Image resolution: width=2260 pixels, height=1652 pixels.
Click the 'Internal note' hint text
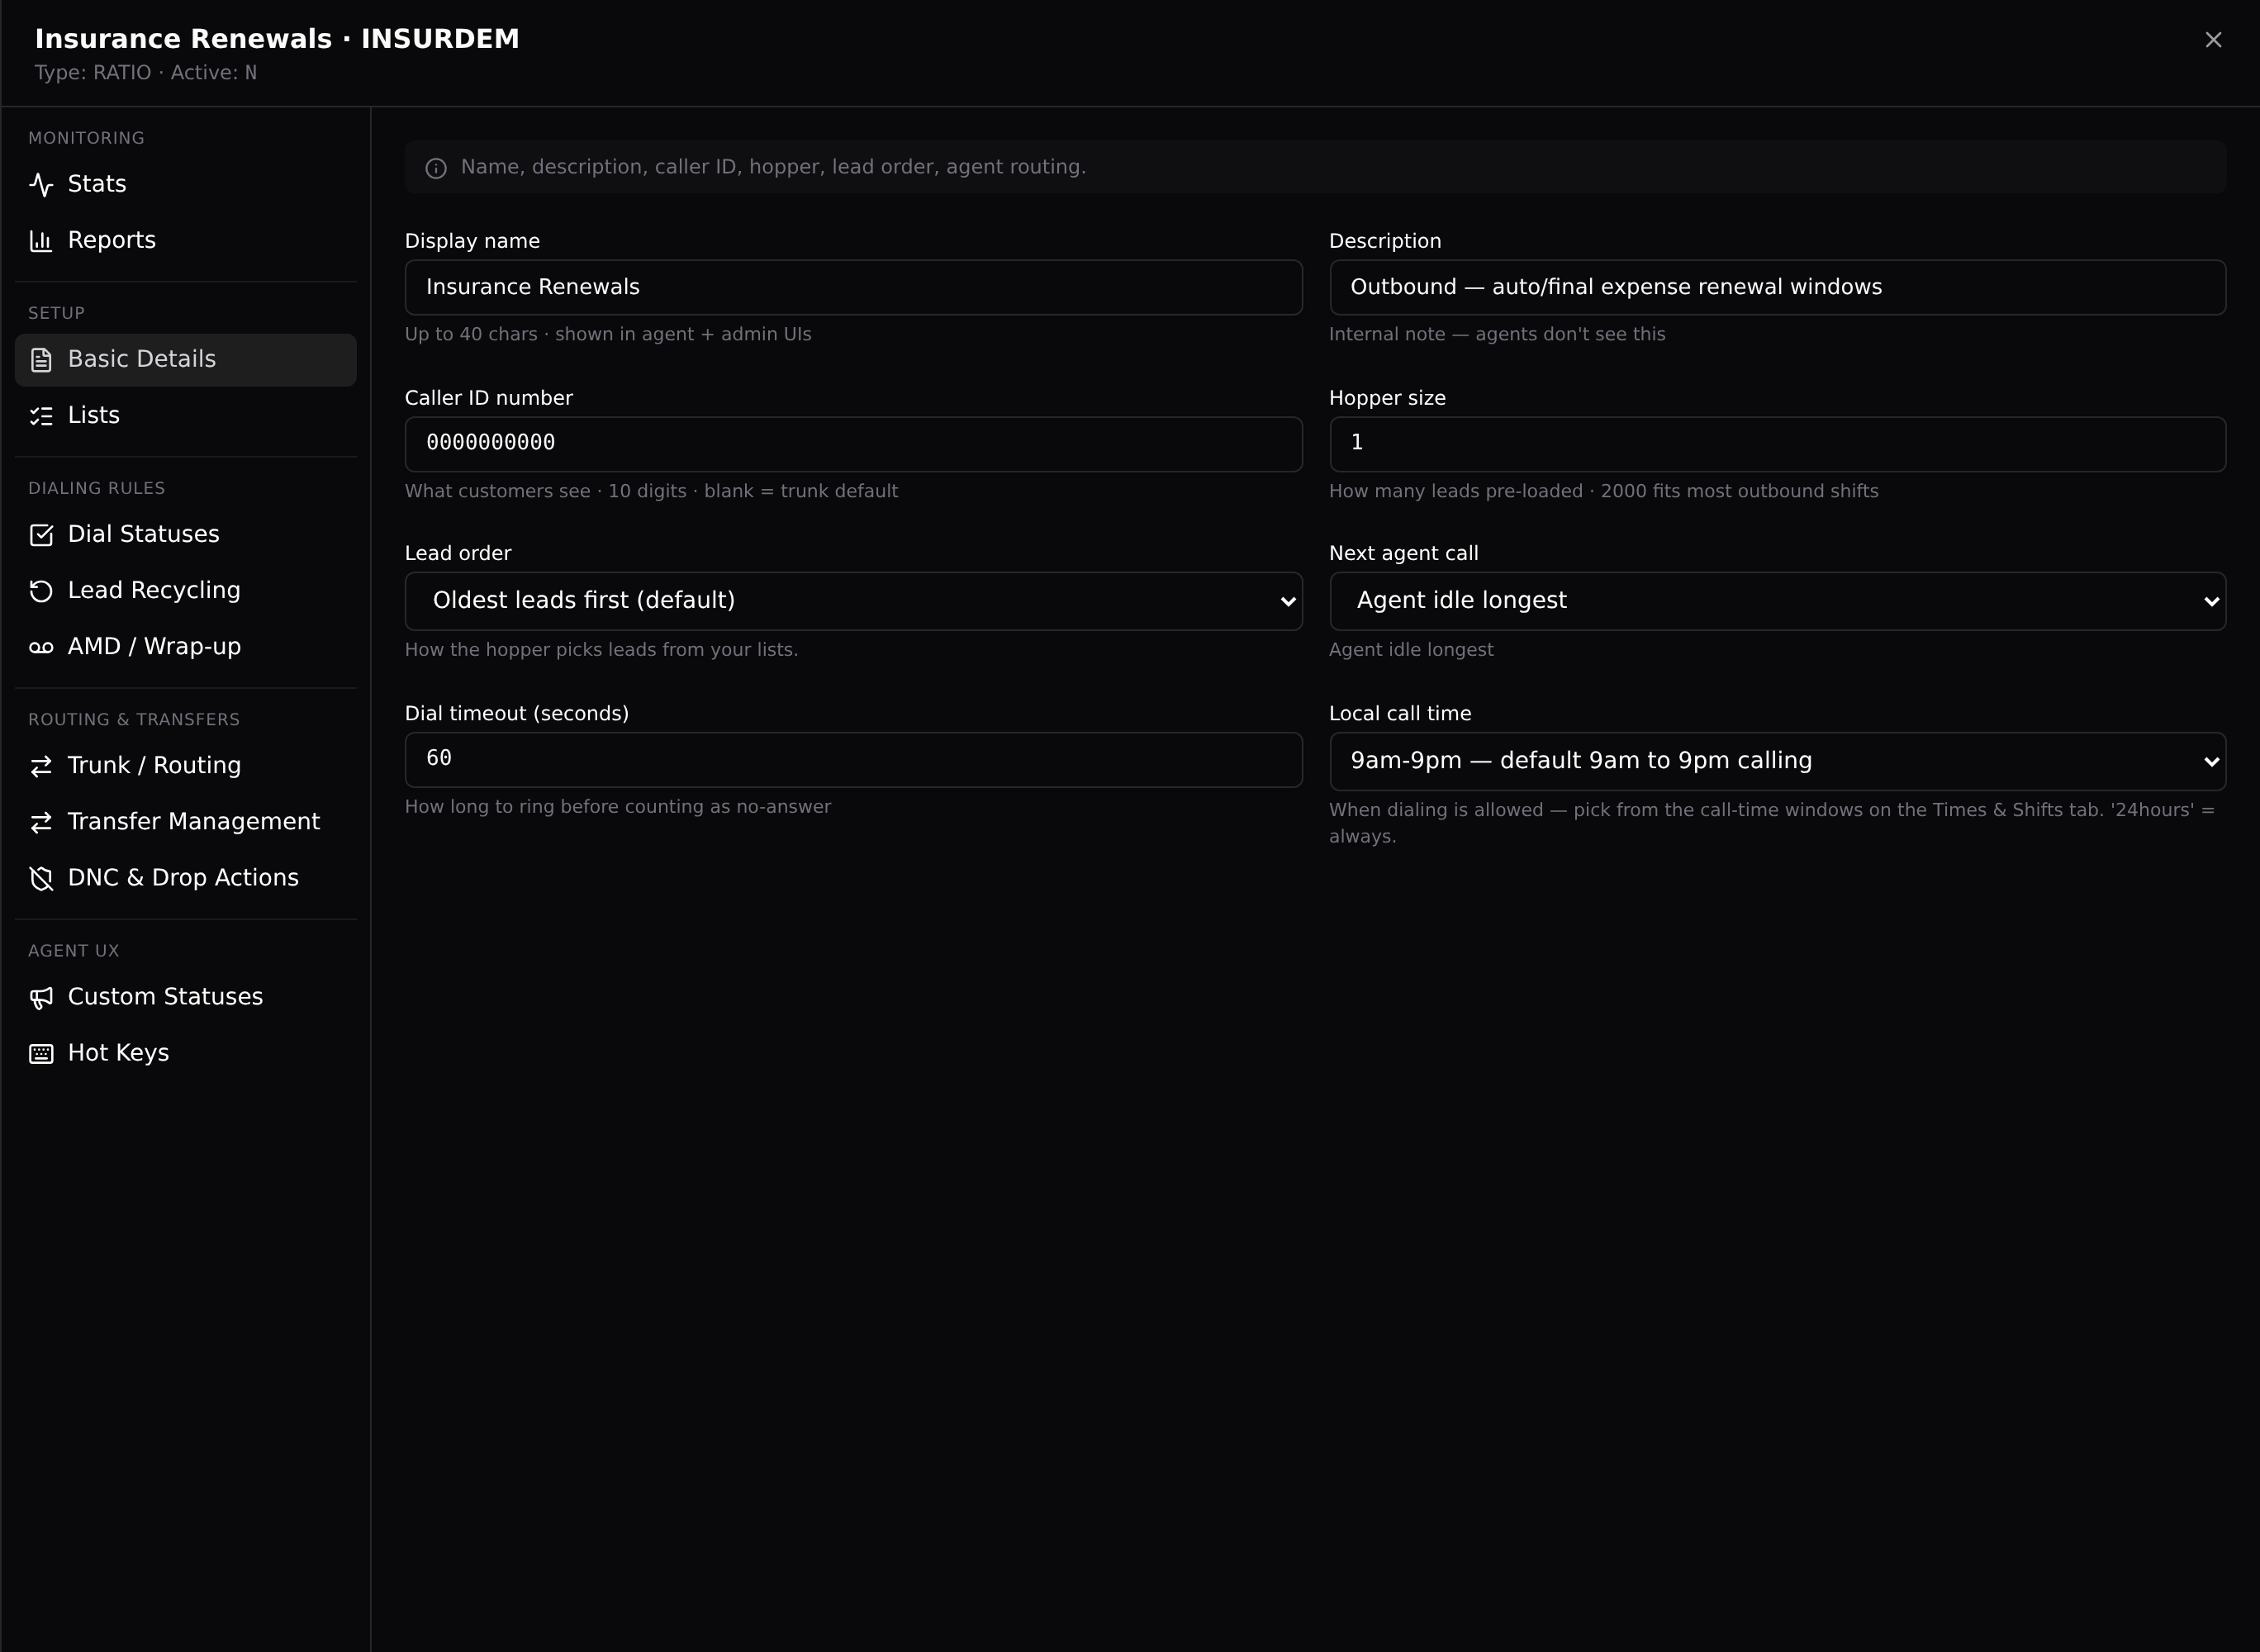point(1497,334)
